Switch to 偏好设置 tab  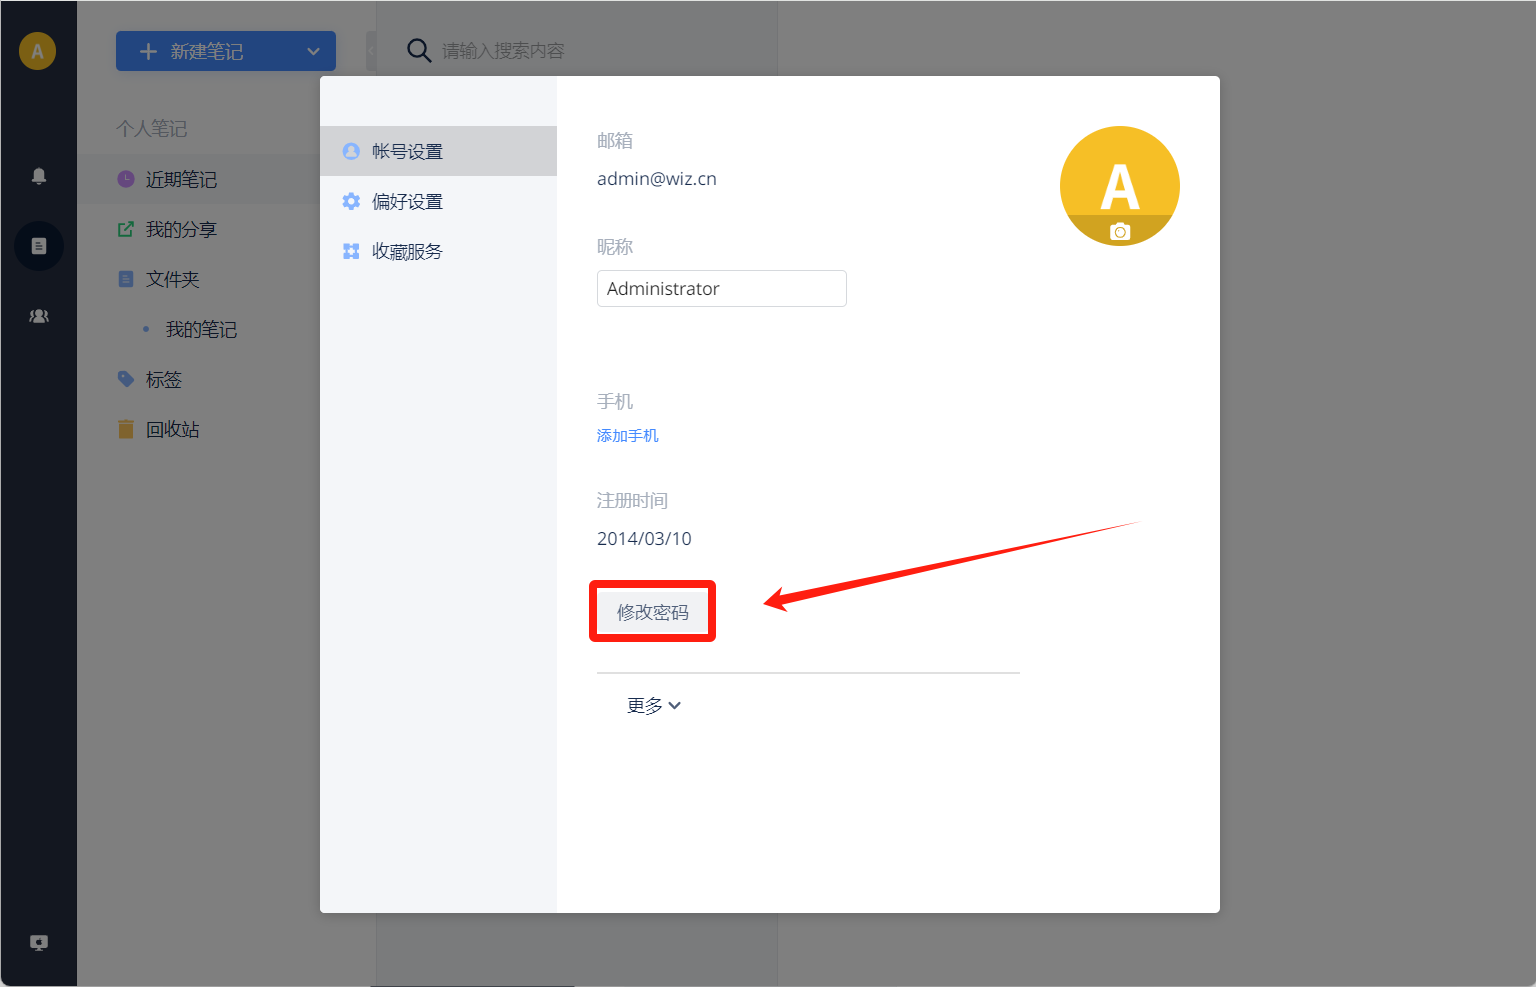click(438, 201)
